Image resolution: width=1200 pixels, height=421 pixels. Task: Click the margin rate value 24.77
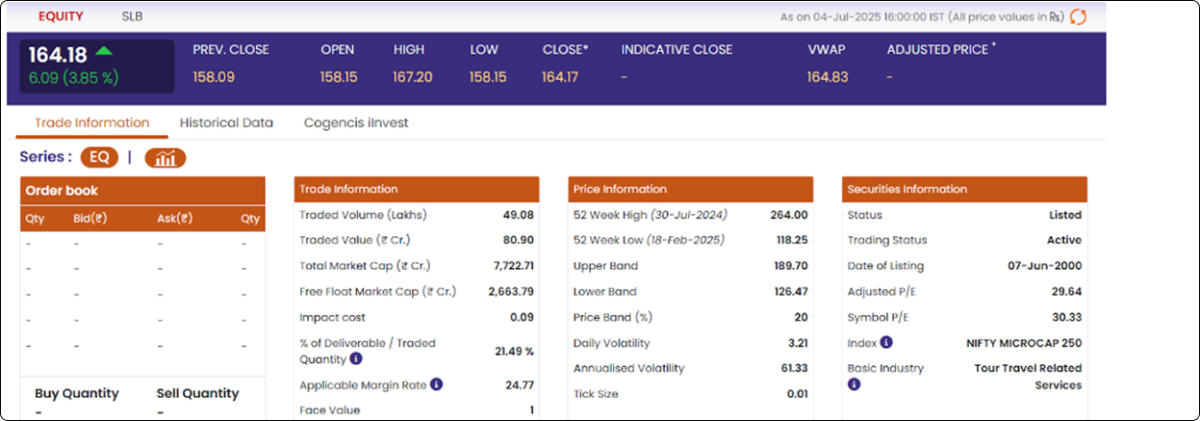[519, 384]
